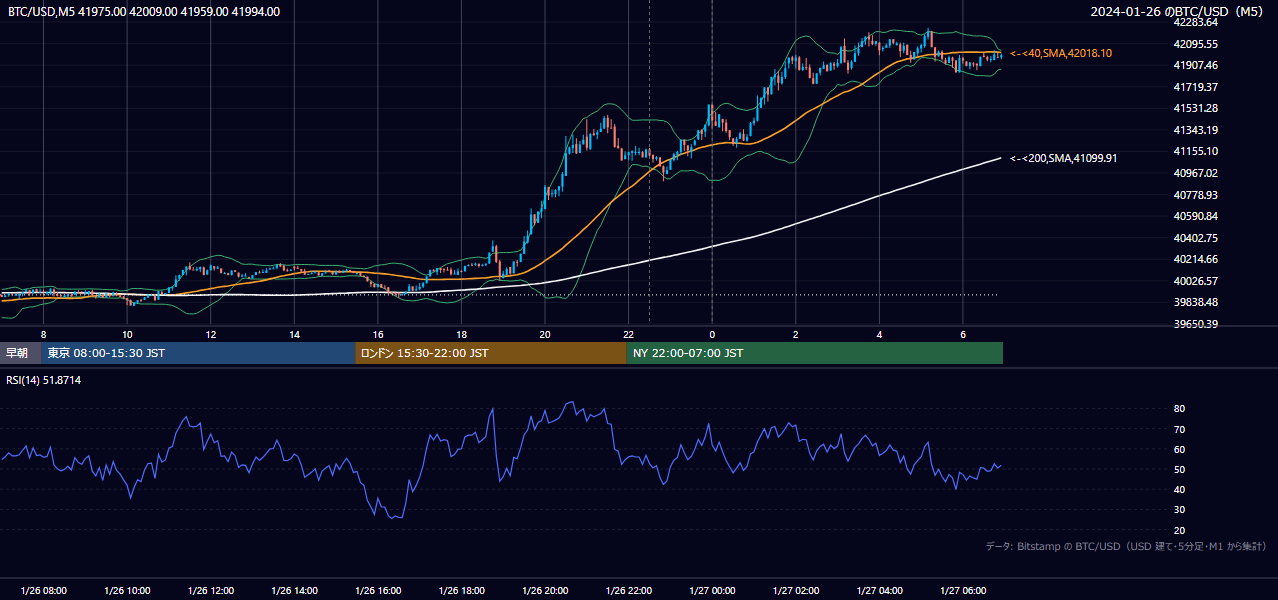
Task: Click hour 14 on price chart axis
Action: pyautogui.click(x=294, y=334)
